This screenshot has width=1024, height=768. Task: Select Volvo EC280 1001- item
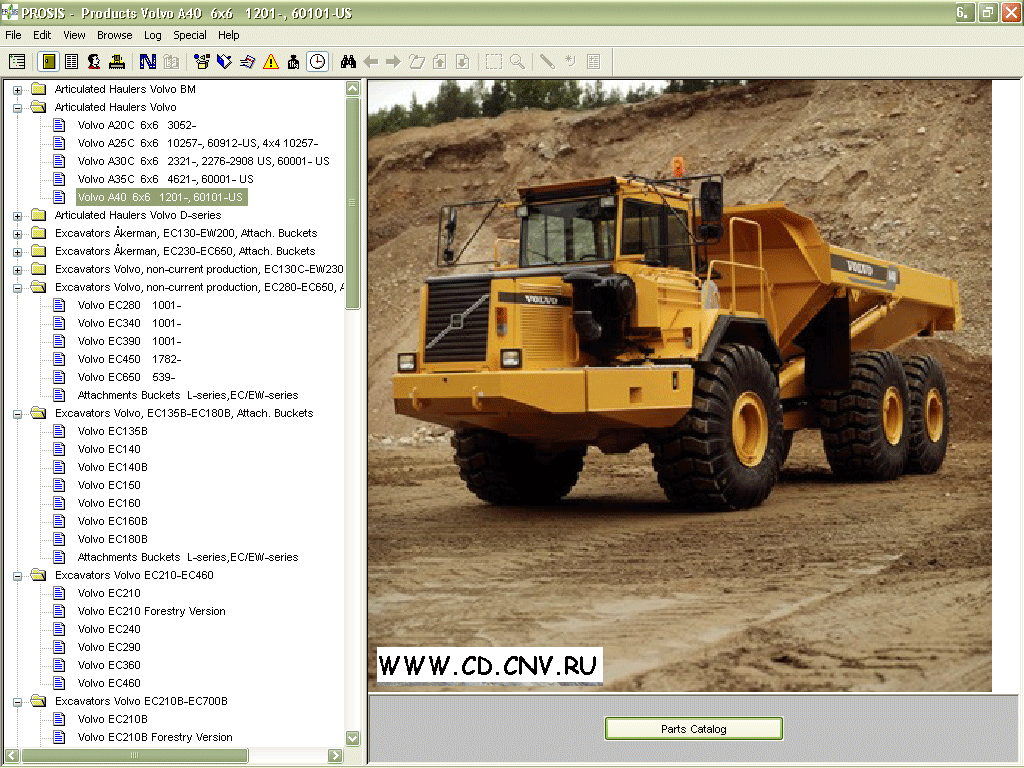click(129, 305)
